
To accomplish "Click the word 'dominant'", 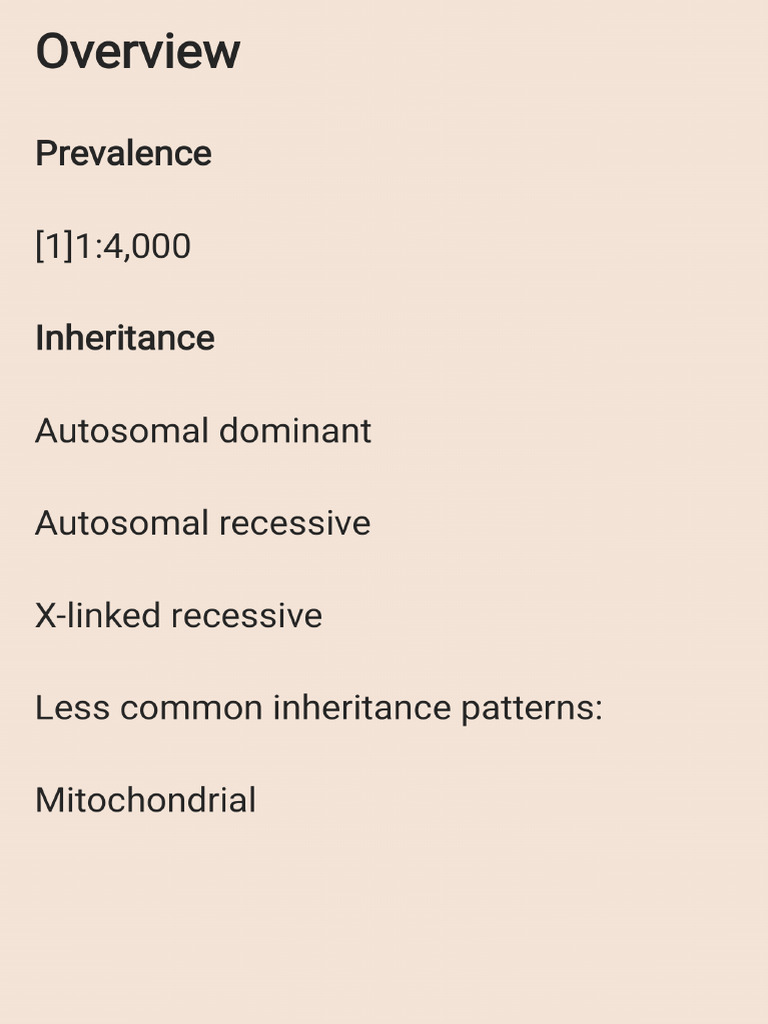I will (295, 431).
